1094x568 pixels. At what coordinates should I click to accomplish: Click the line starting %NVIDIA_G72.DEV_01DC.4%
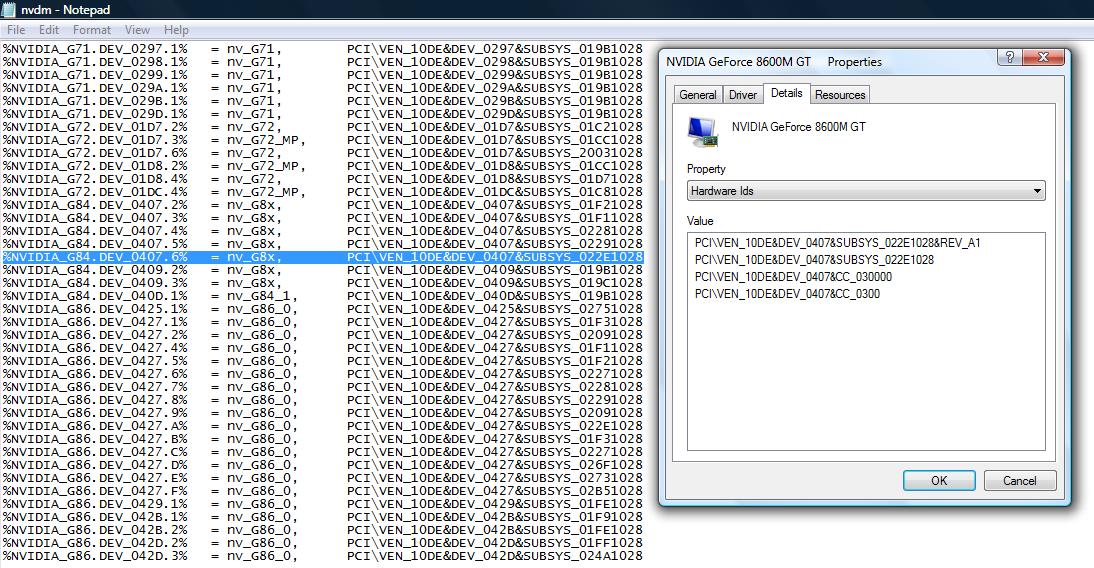pos(322,192)
